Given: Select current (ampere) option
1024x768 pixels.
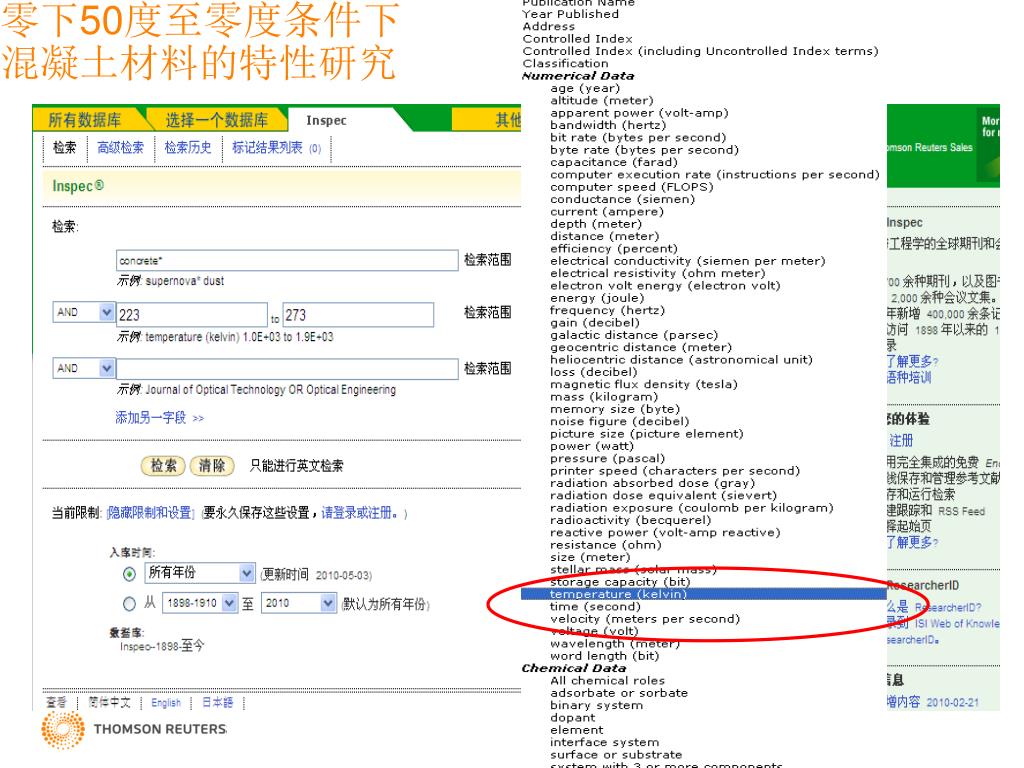Looking at the screenshot, I should (x=607, y=212).
